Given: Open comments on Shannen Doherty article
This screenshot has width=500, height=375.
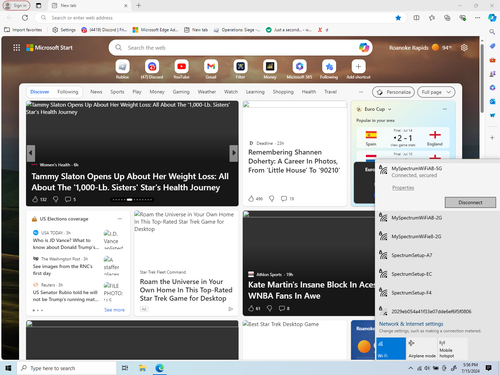Looking at the screenshot, I should pos(284,199).
